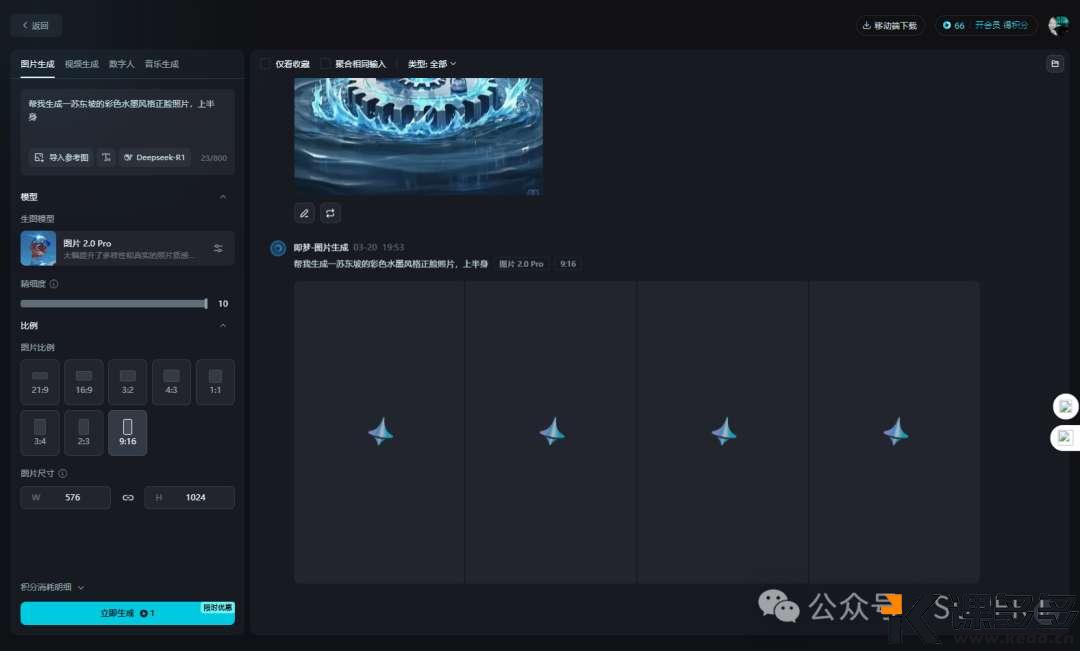Expand the 积分消耗明细 details
The image size is (1080, 651).
pos(53,587)
